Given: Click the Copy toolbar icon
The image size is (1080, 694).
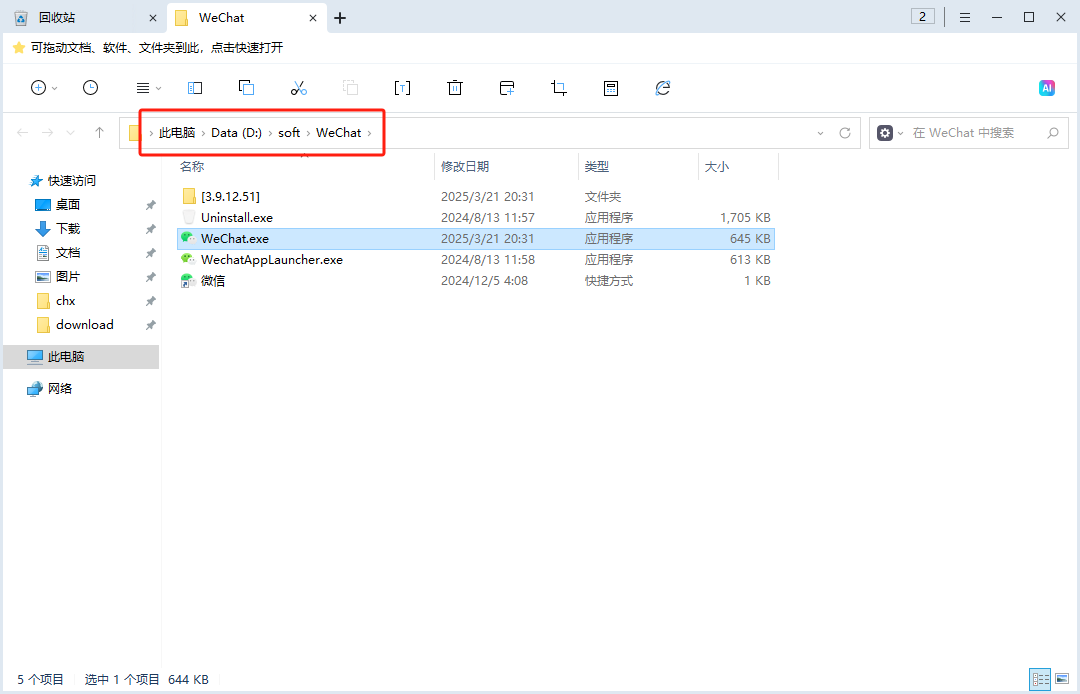Looking at the screenshot, I should [247, 87].
